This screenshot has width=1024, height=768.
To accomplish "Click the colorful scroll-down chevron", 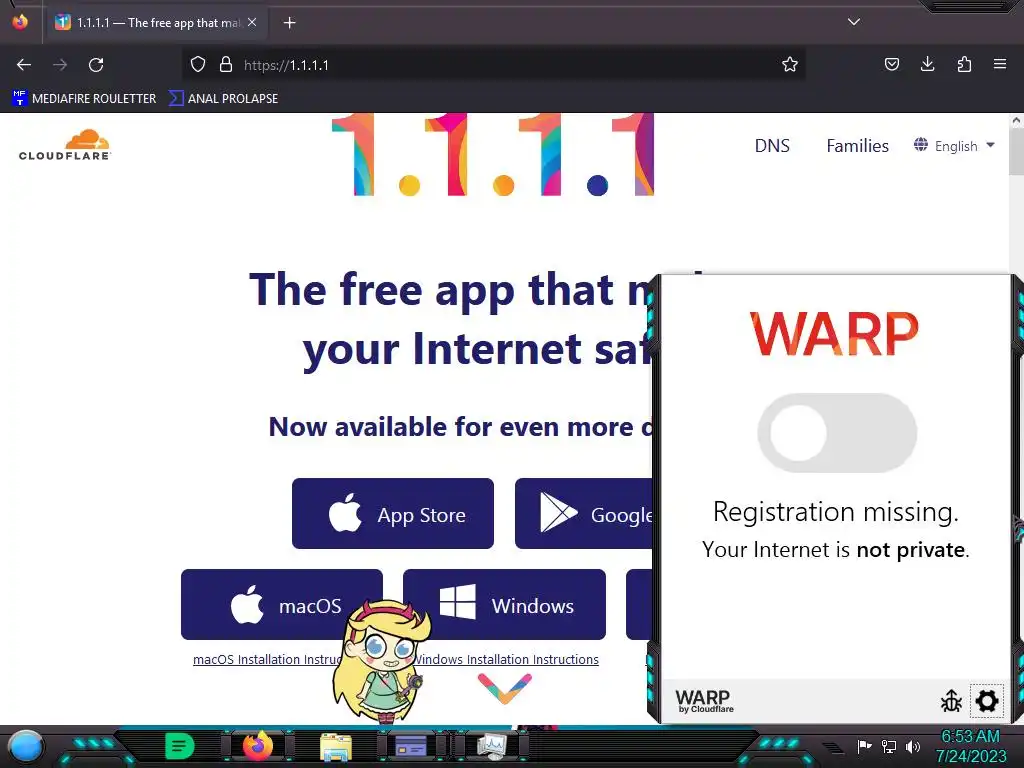I will [505, 688].
